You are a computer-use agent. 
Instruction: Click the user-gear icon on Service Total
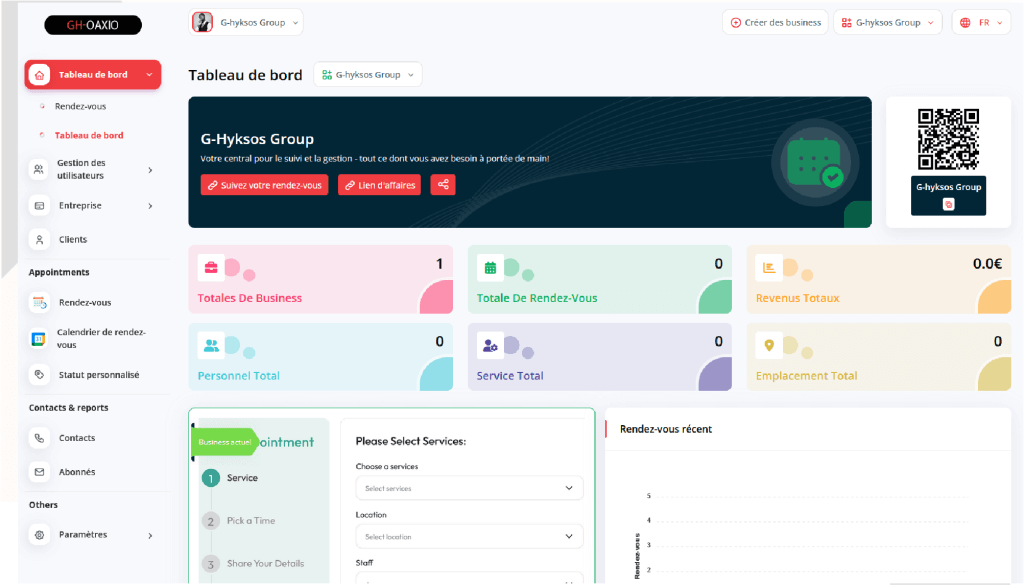tap(490, 345)
